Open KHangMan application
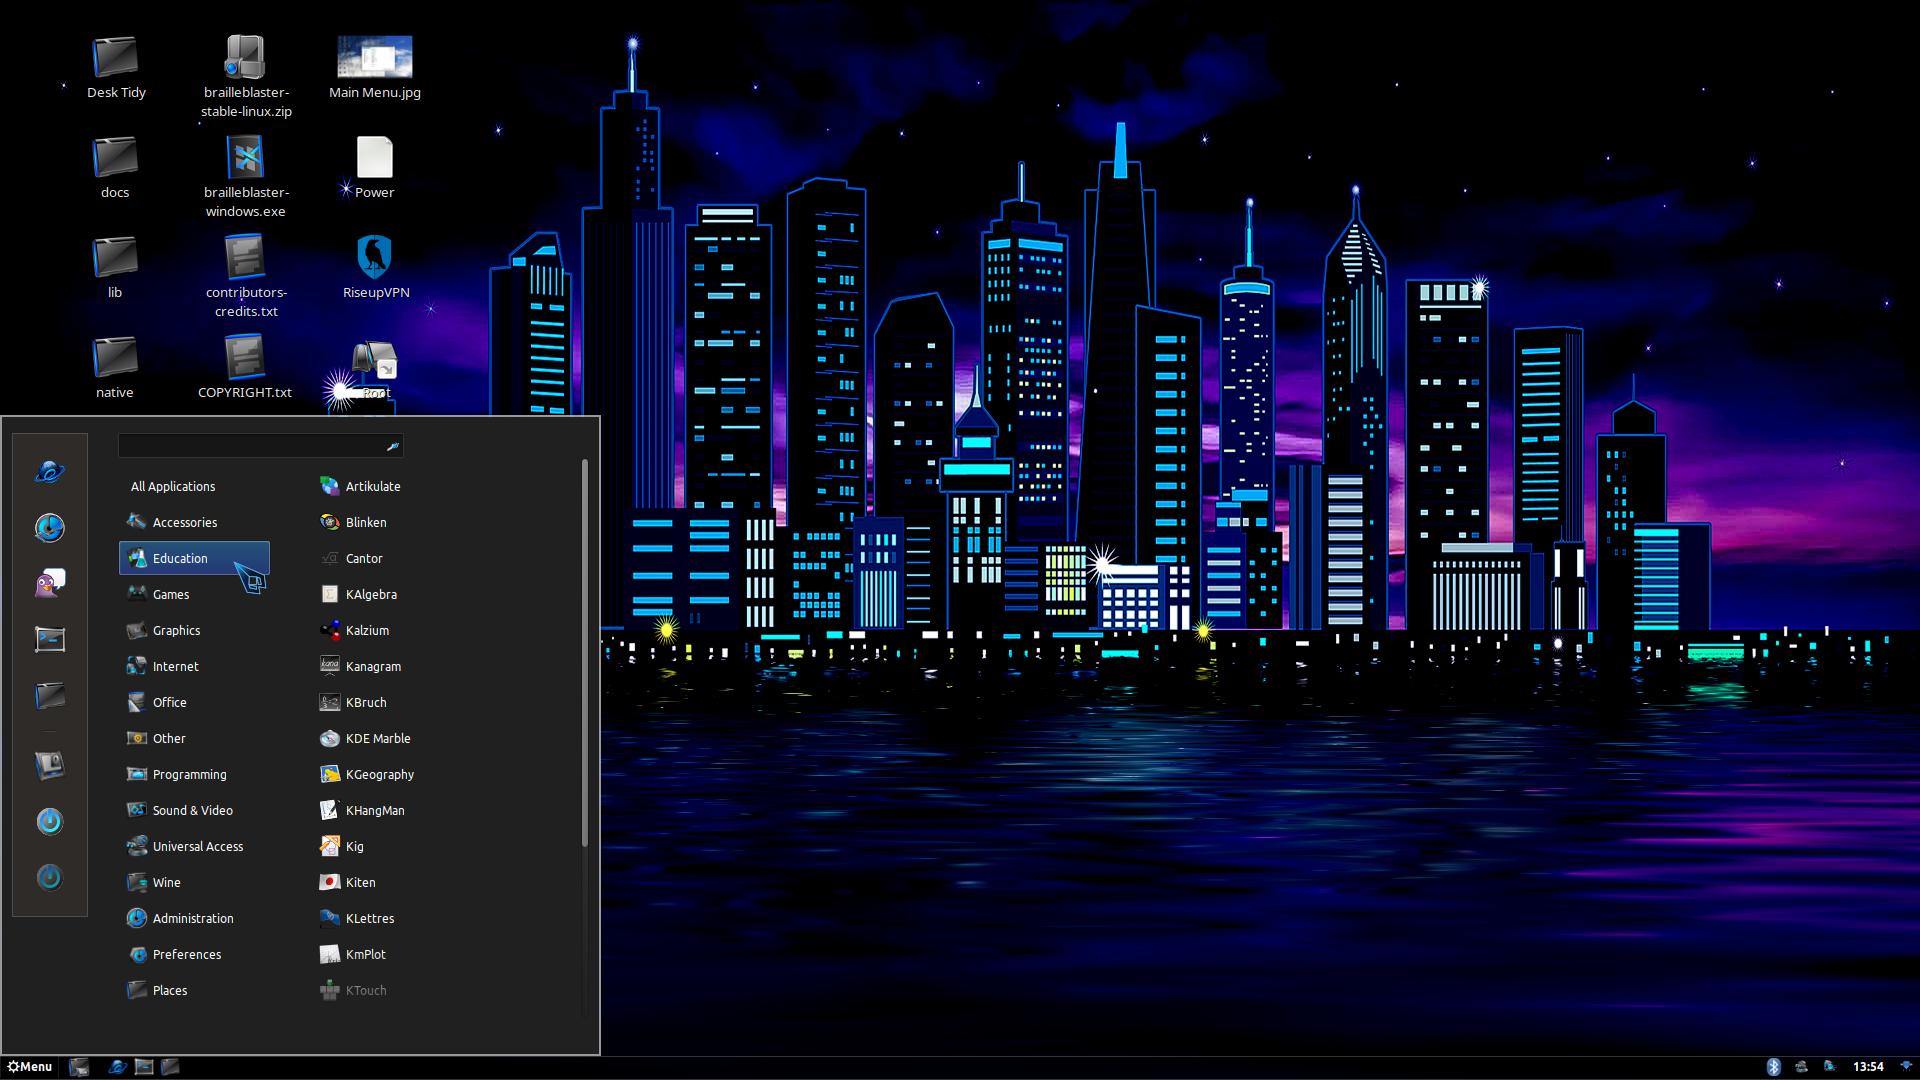Screen dimensions: 1920x1080 tap(375, 810)
